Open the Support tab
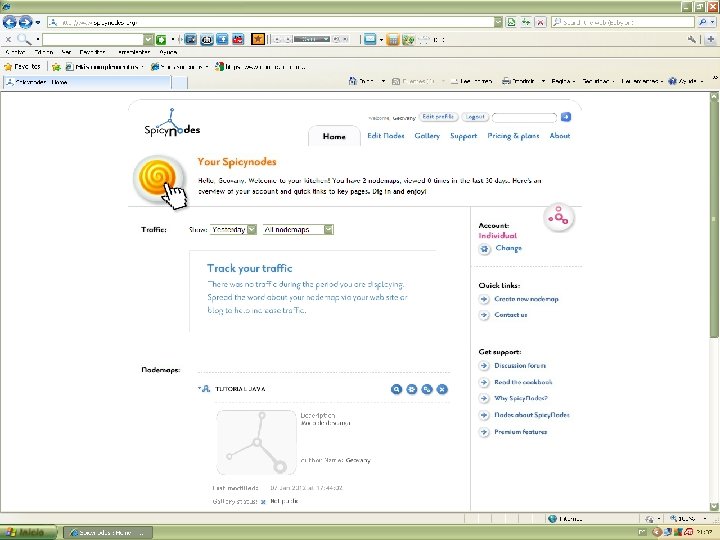This screenshot has width=720, height=540. [463, 136]
